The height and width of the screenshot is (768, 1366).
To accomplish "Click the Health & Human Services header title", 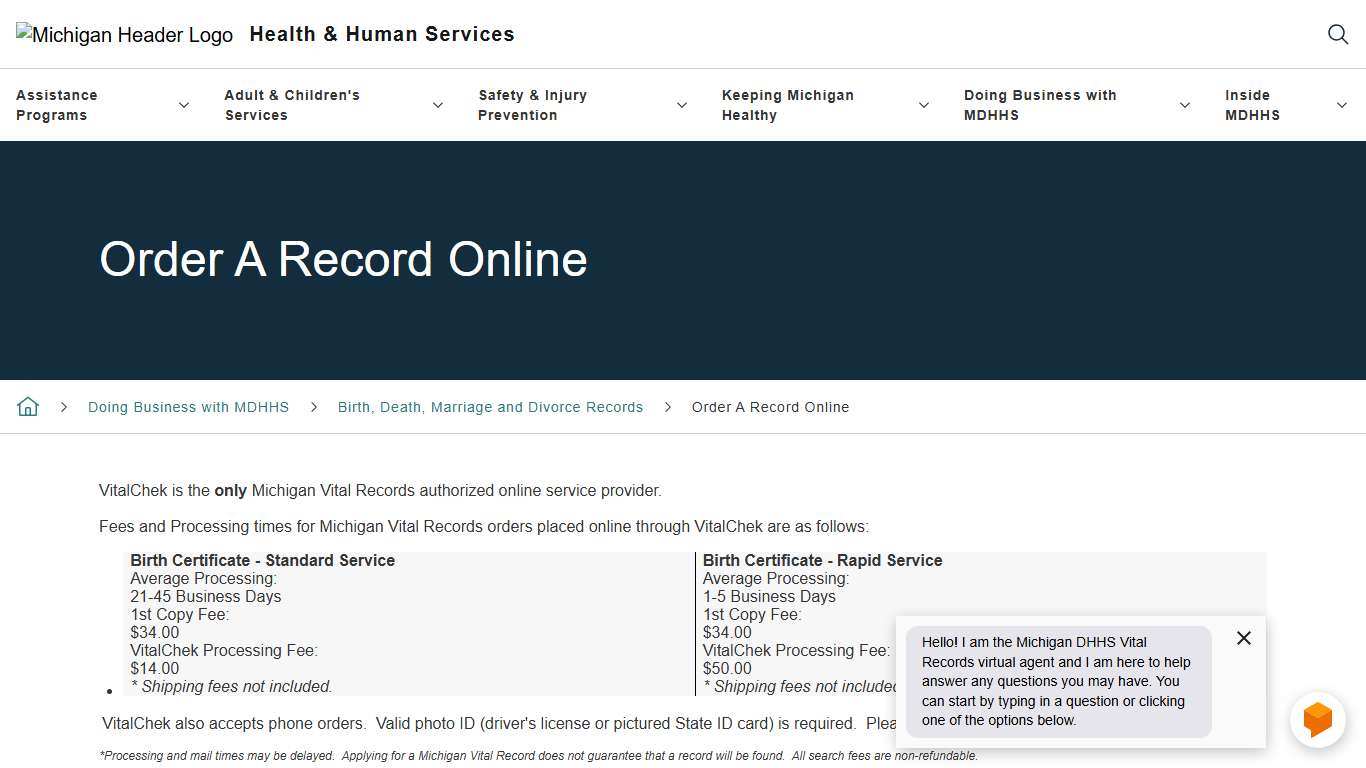I will 382,34.
